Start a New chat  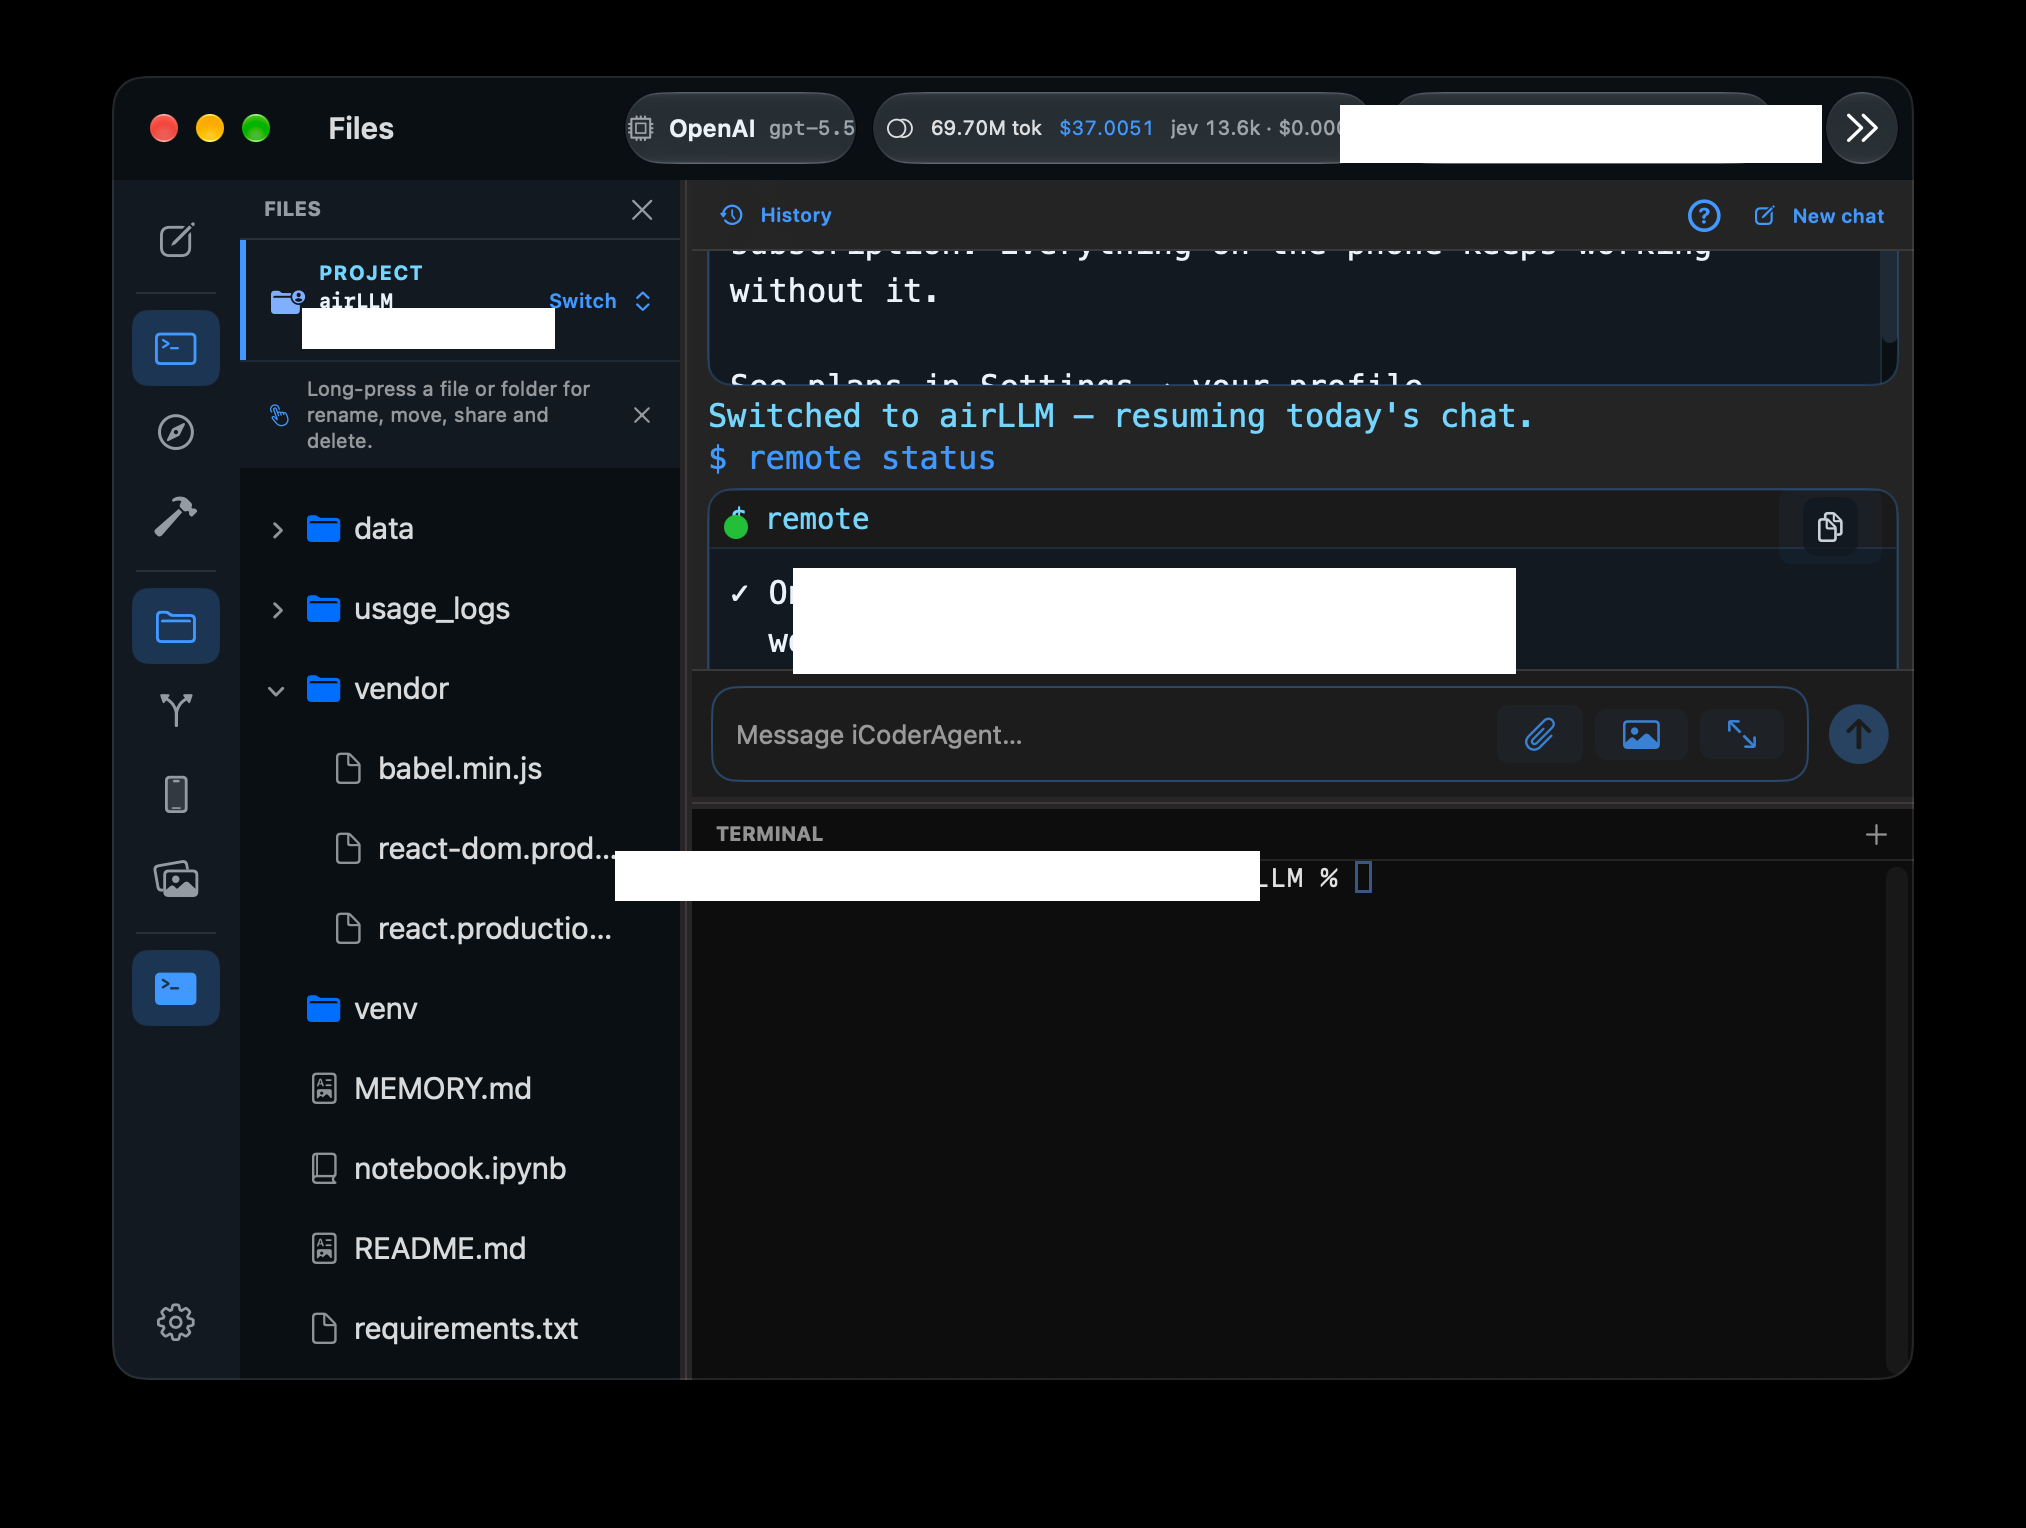tap(1819, 216)
